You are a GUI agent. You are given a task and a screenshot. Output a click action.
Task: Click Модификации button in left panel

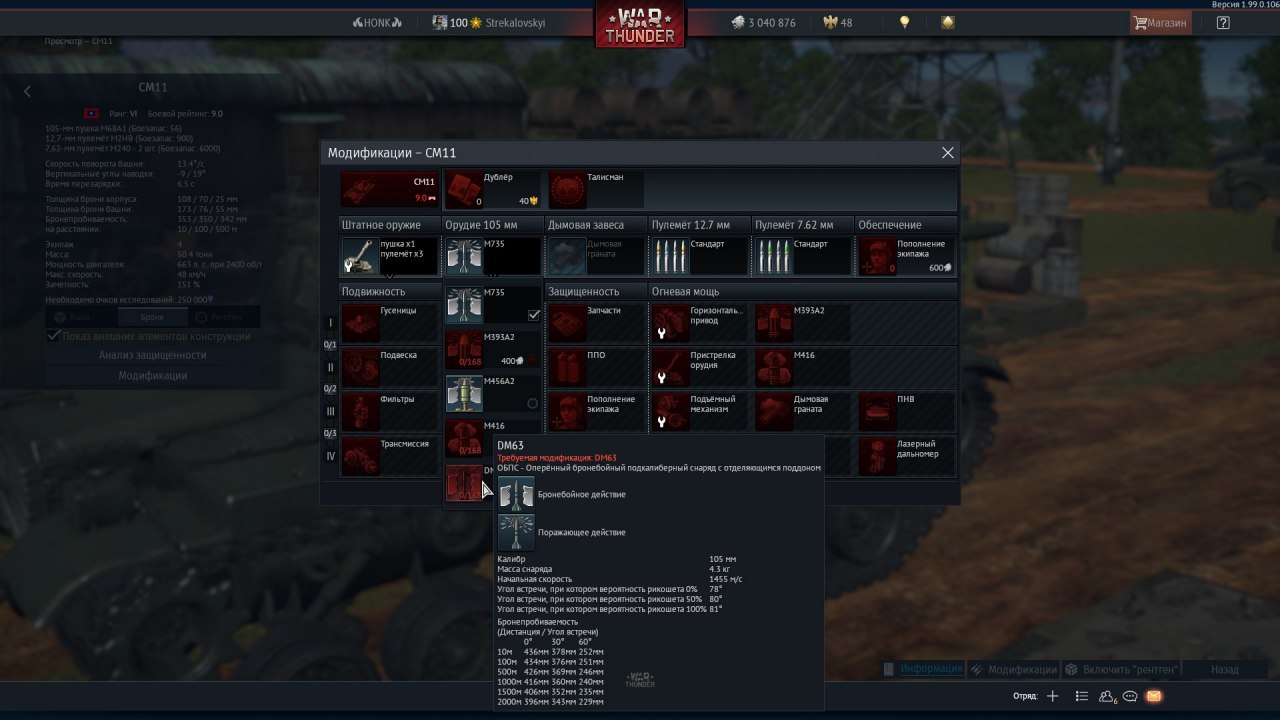[x=152, y=375]
